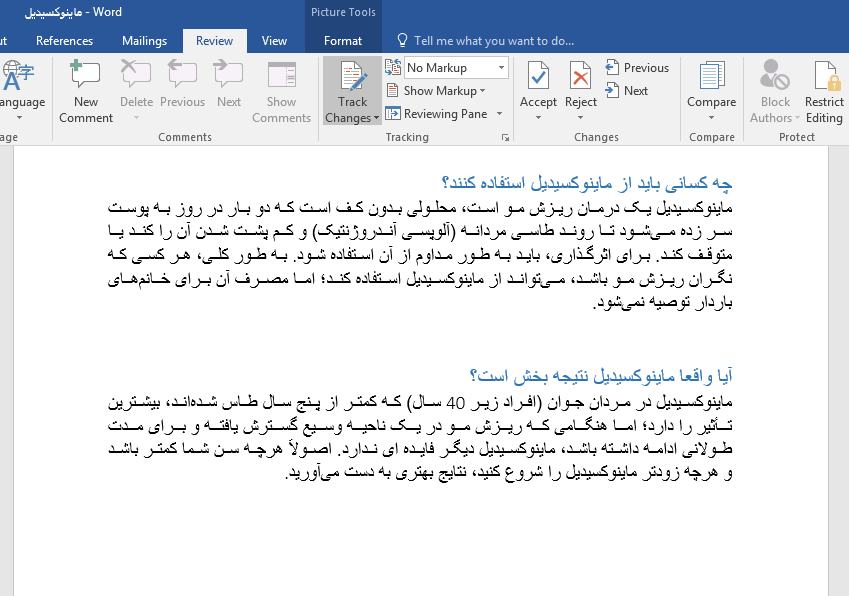The height and width of the screenshot is (596, 849).
Task: Expand the Compare dropdown arrow
Action: pos(711,117)
